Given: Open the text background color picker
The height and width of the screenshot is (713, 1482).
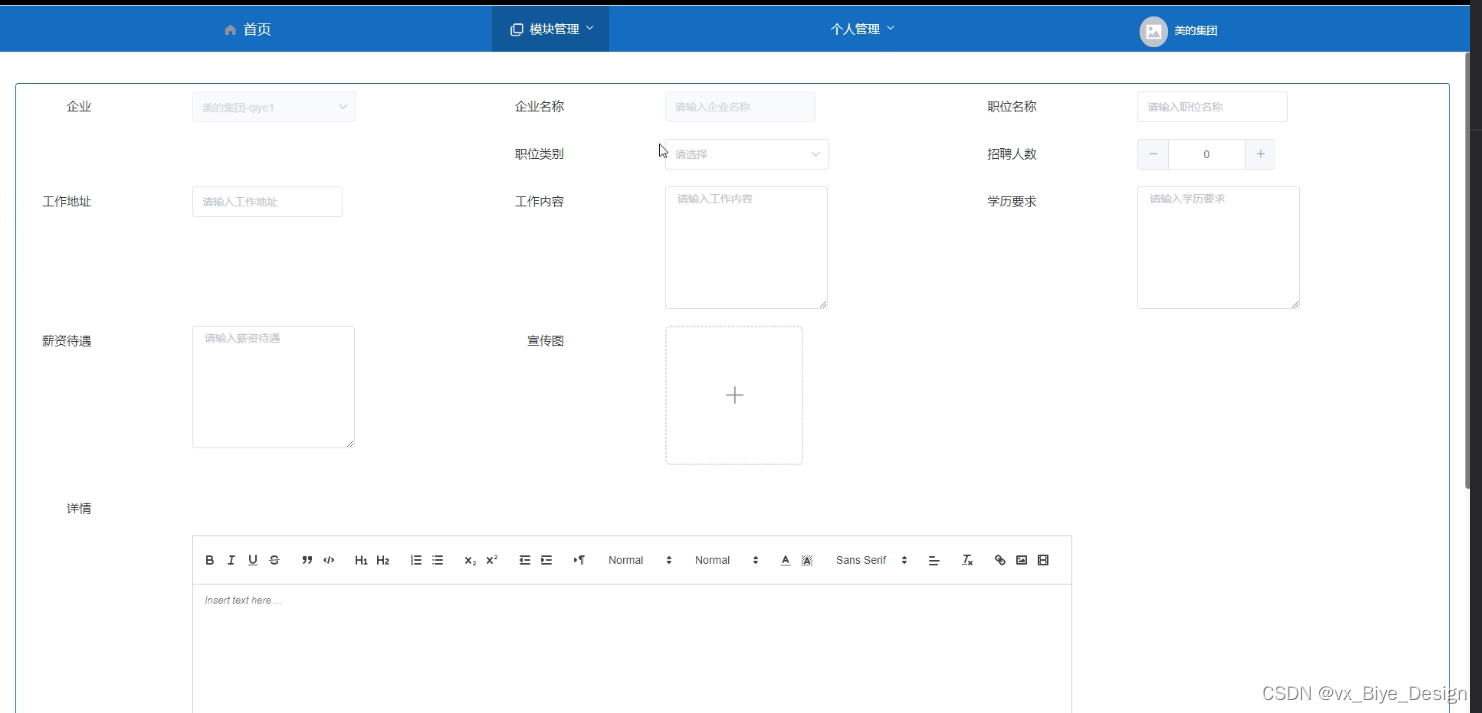Looking at the screenshot, I should point(807,560).
